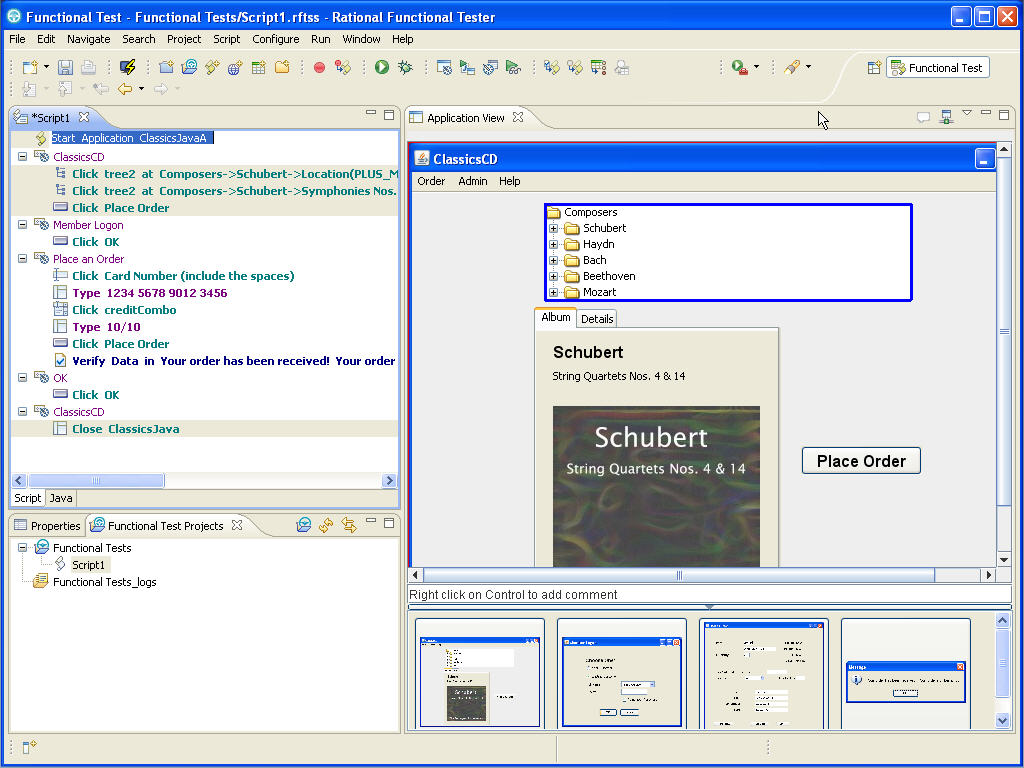Collapse the Place an Order group
This screenshot has height=768, width=1024.
[20, 259]
